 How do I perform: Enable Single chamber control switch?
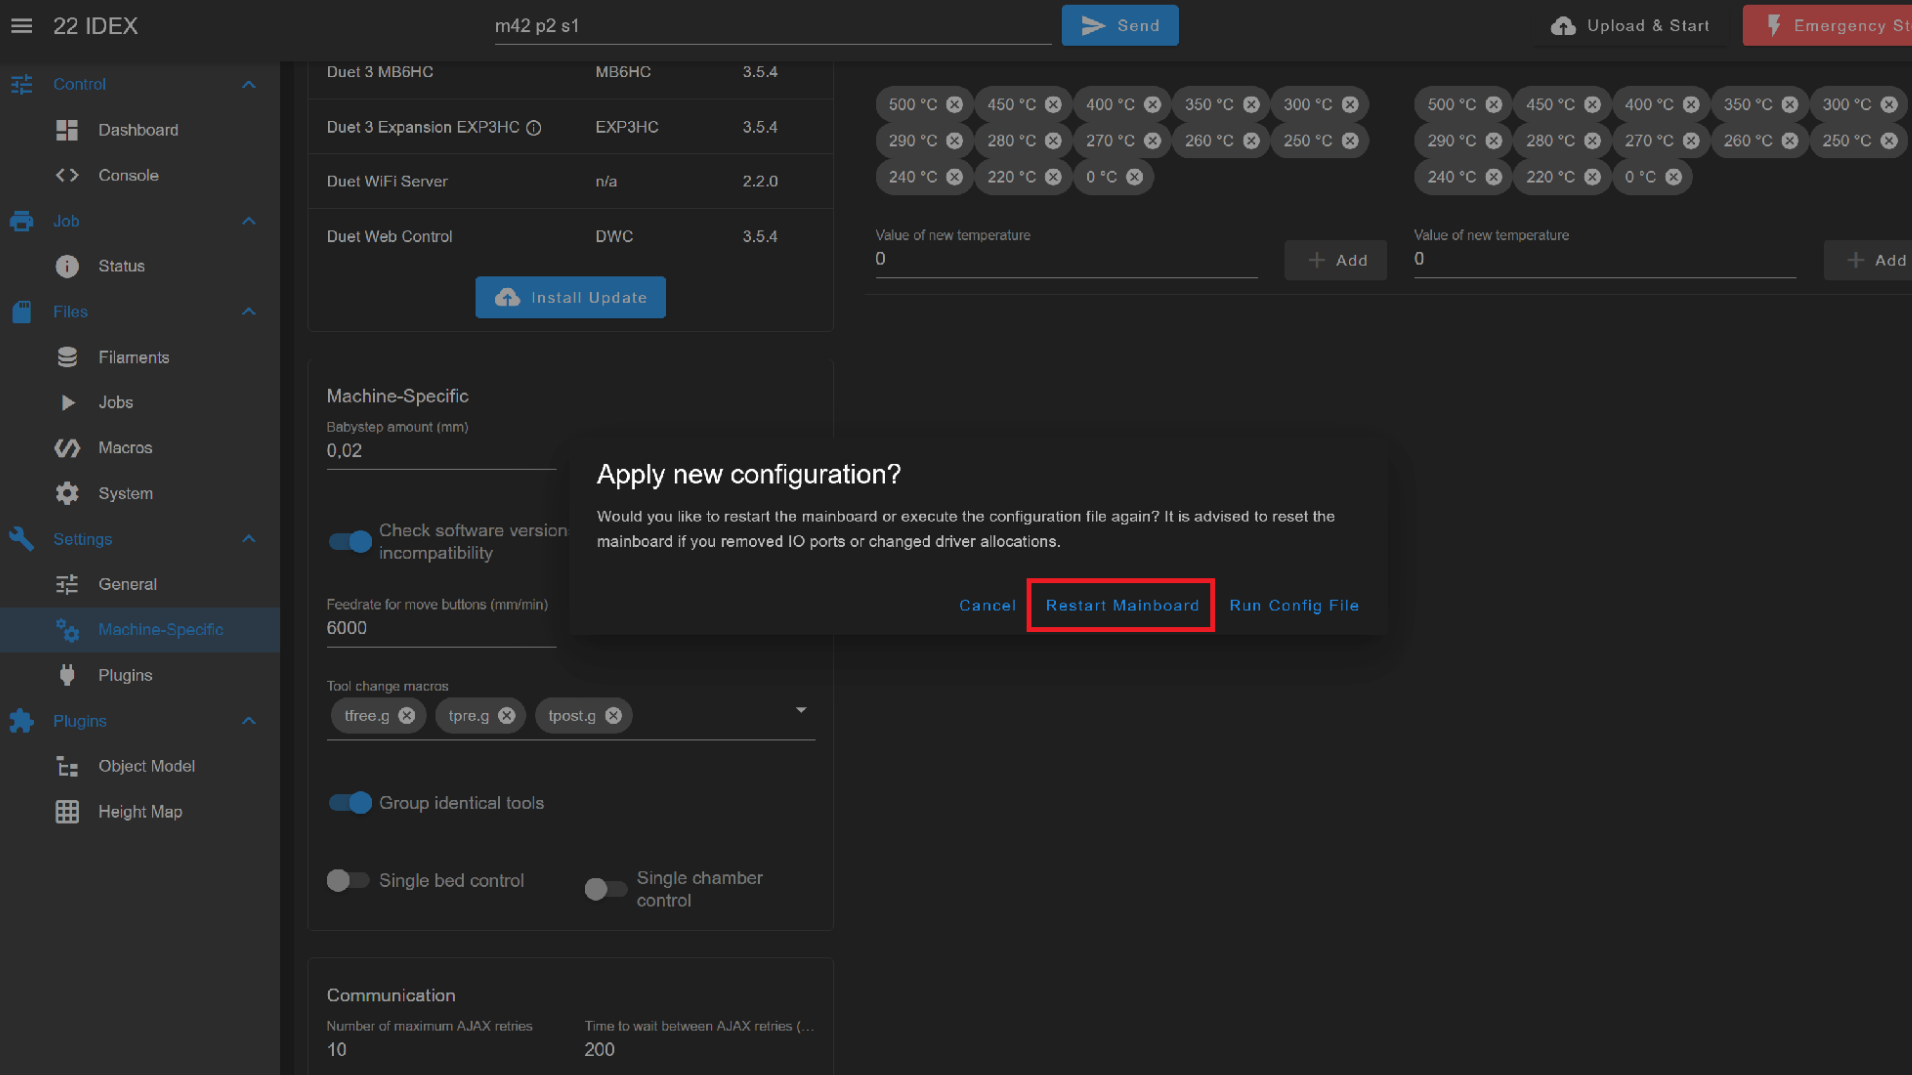(606, 889)
